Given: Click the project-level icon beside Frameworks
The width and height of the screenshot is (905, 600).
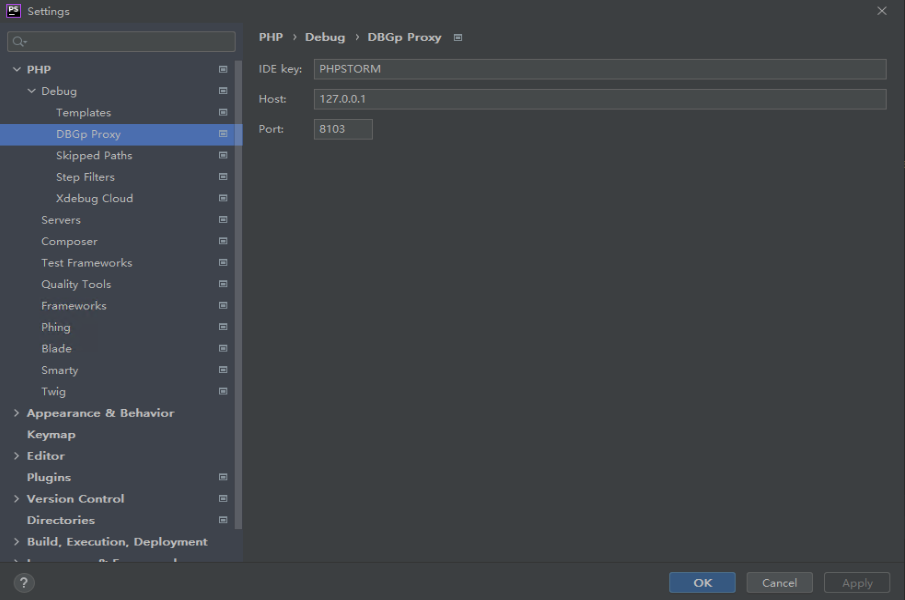Looking at the screenshot, I should pyautogui.click(x=223, y=305).
